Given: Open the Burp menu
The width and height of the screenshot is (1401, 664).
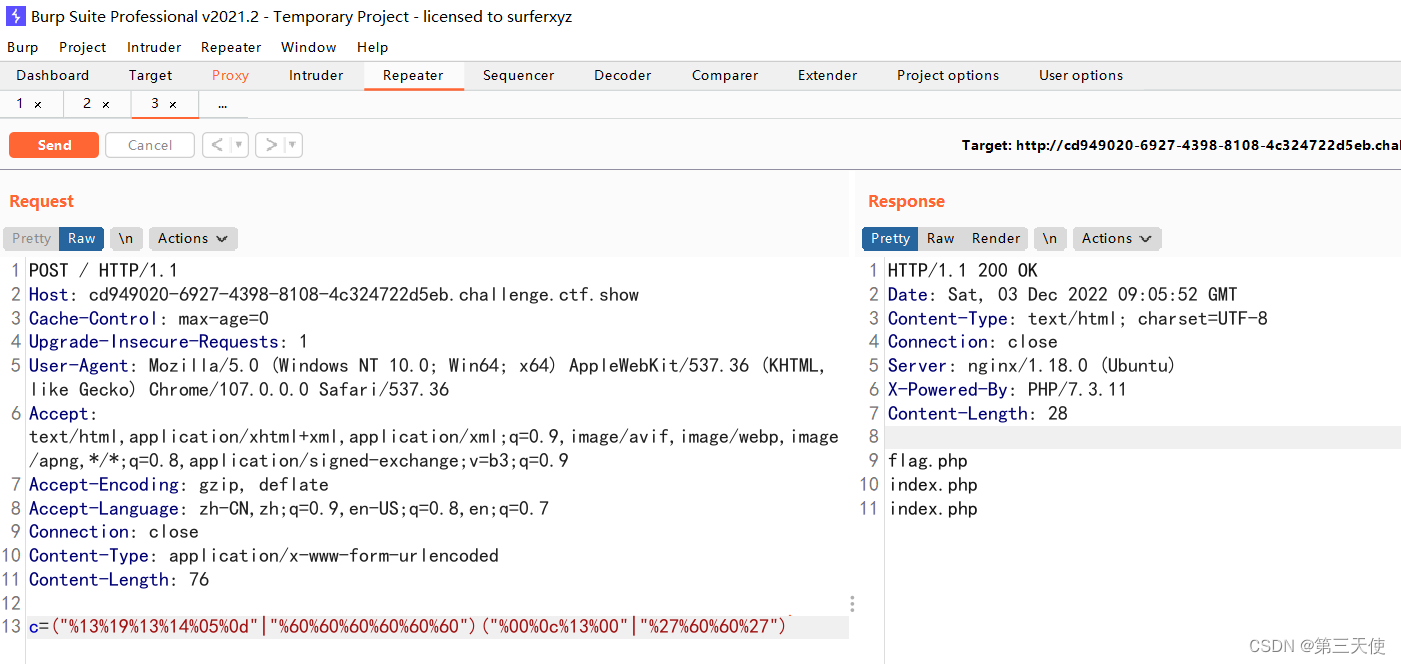Looking at the screenshot, I should tap(22, 47).
